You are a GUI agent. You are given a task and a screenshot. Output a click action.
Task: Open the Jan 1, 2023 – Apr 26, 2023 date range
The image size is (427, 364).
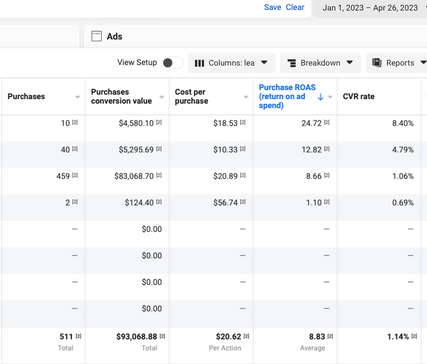[x=371, y=8]
